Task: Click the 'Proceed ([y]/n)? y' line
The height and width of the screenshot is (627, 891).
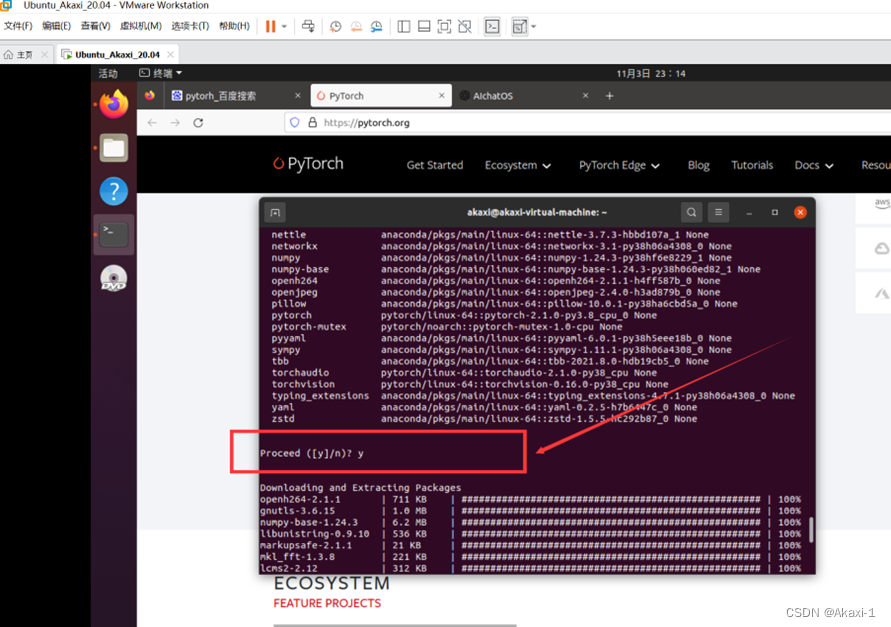Action: click(311, 453)
